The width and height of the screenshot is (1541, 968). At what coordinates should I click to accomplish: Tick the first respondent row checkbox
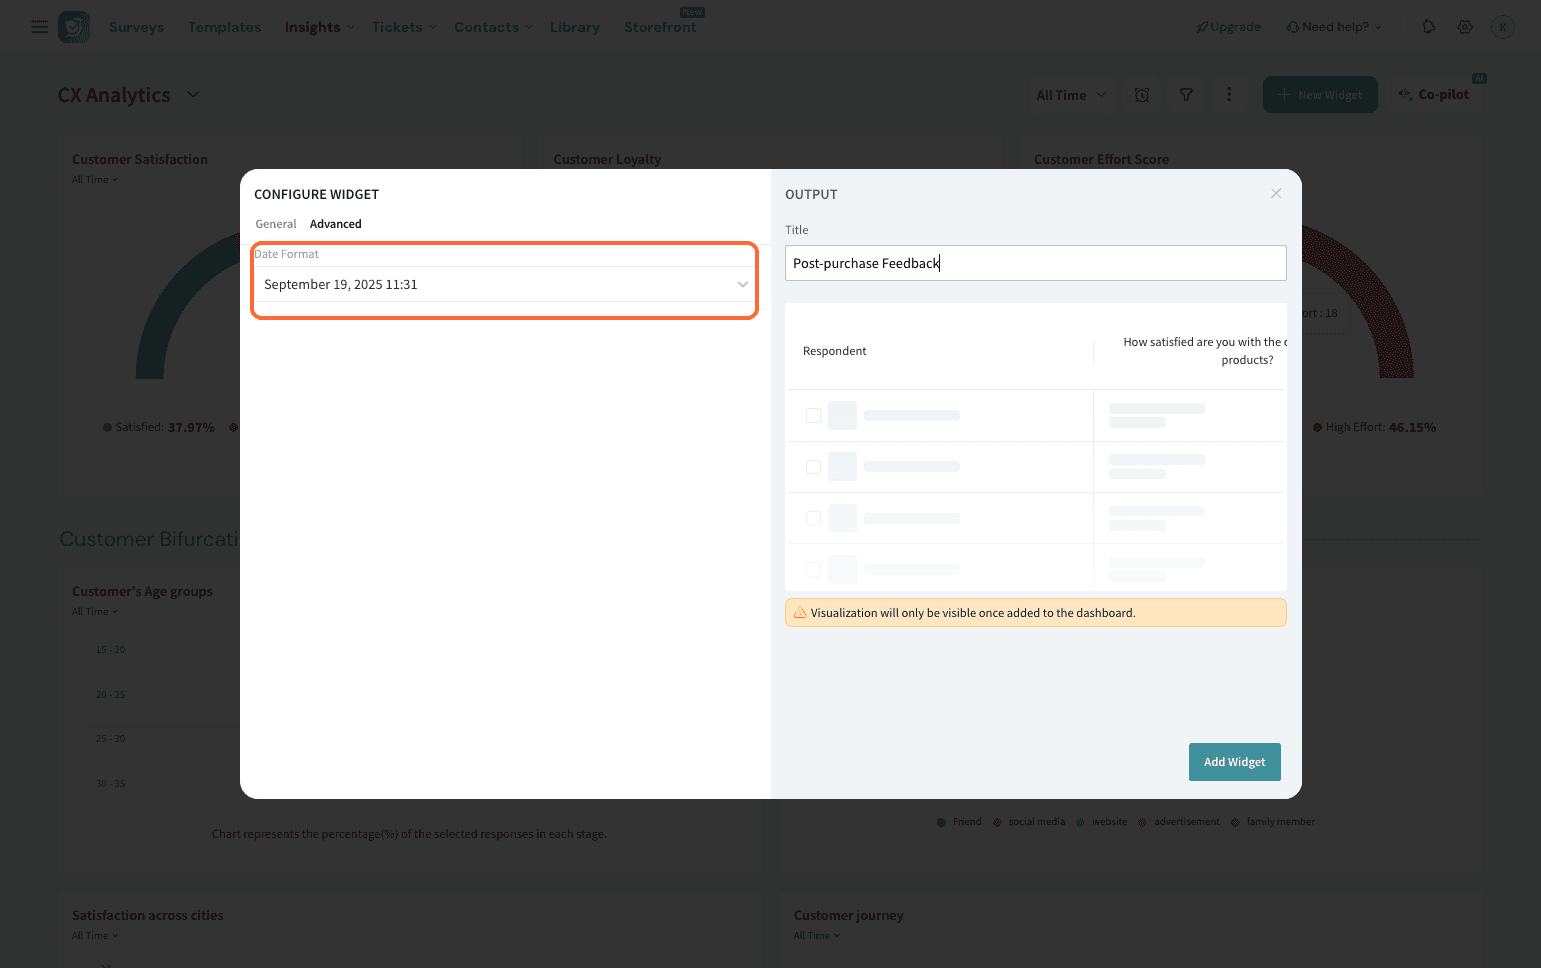pyautogui.click(x=813, y=416)
